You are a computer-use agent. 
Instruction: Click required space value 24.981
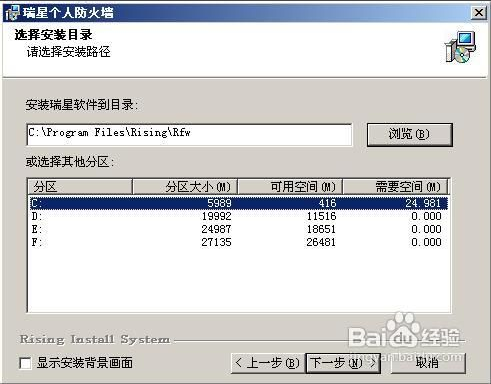point(423,203)
